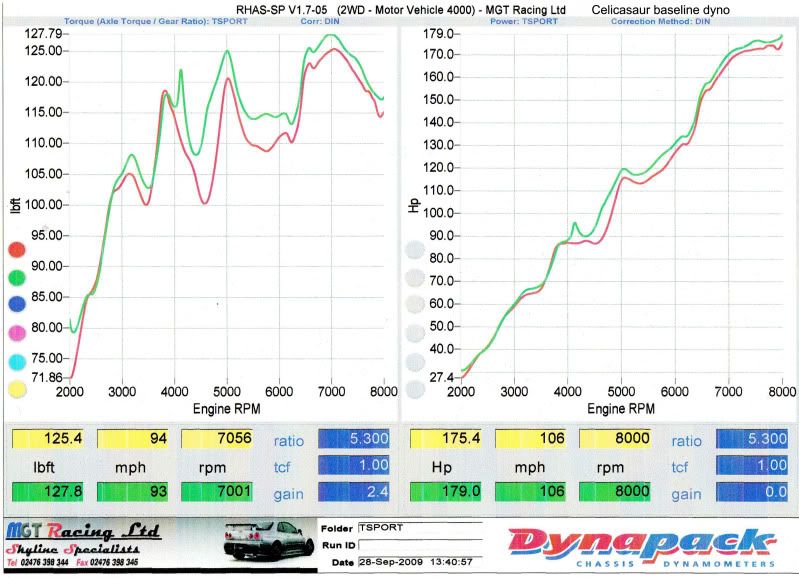Select the green 8000 rpm power value

coord(615,491)
